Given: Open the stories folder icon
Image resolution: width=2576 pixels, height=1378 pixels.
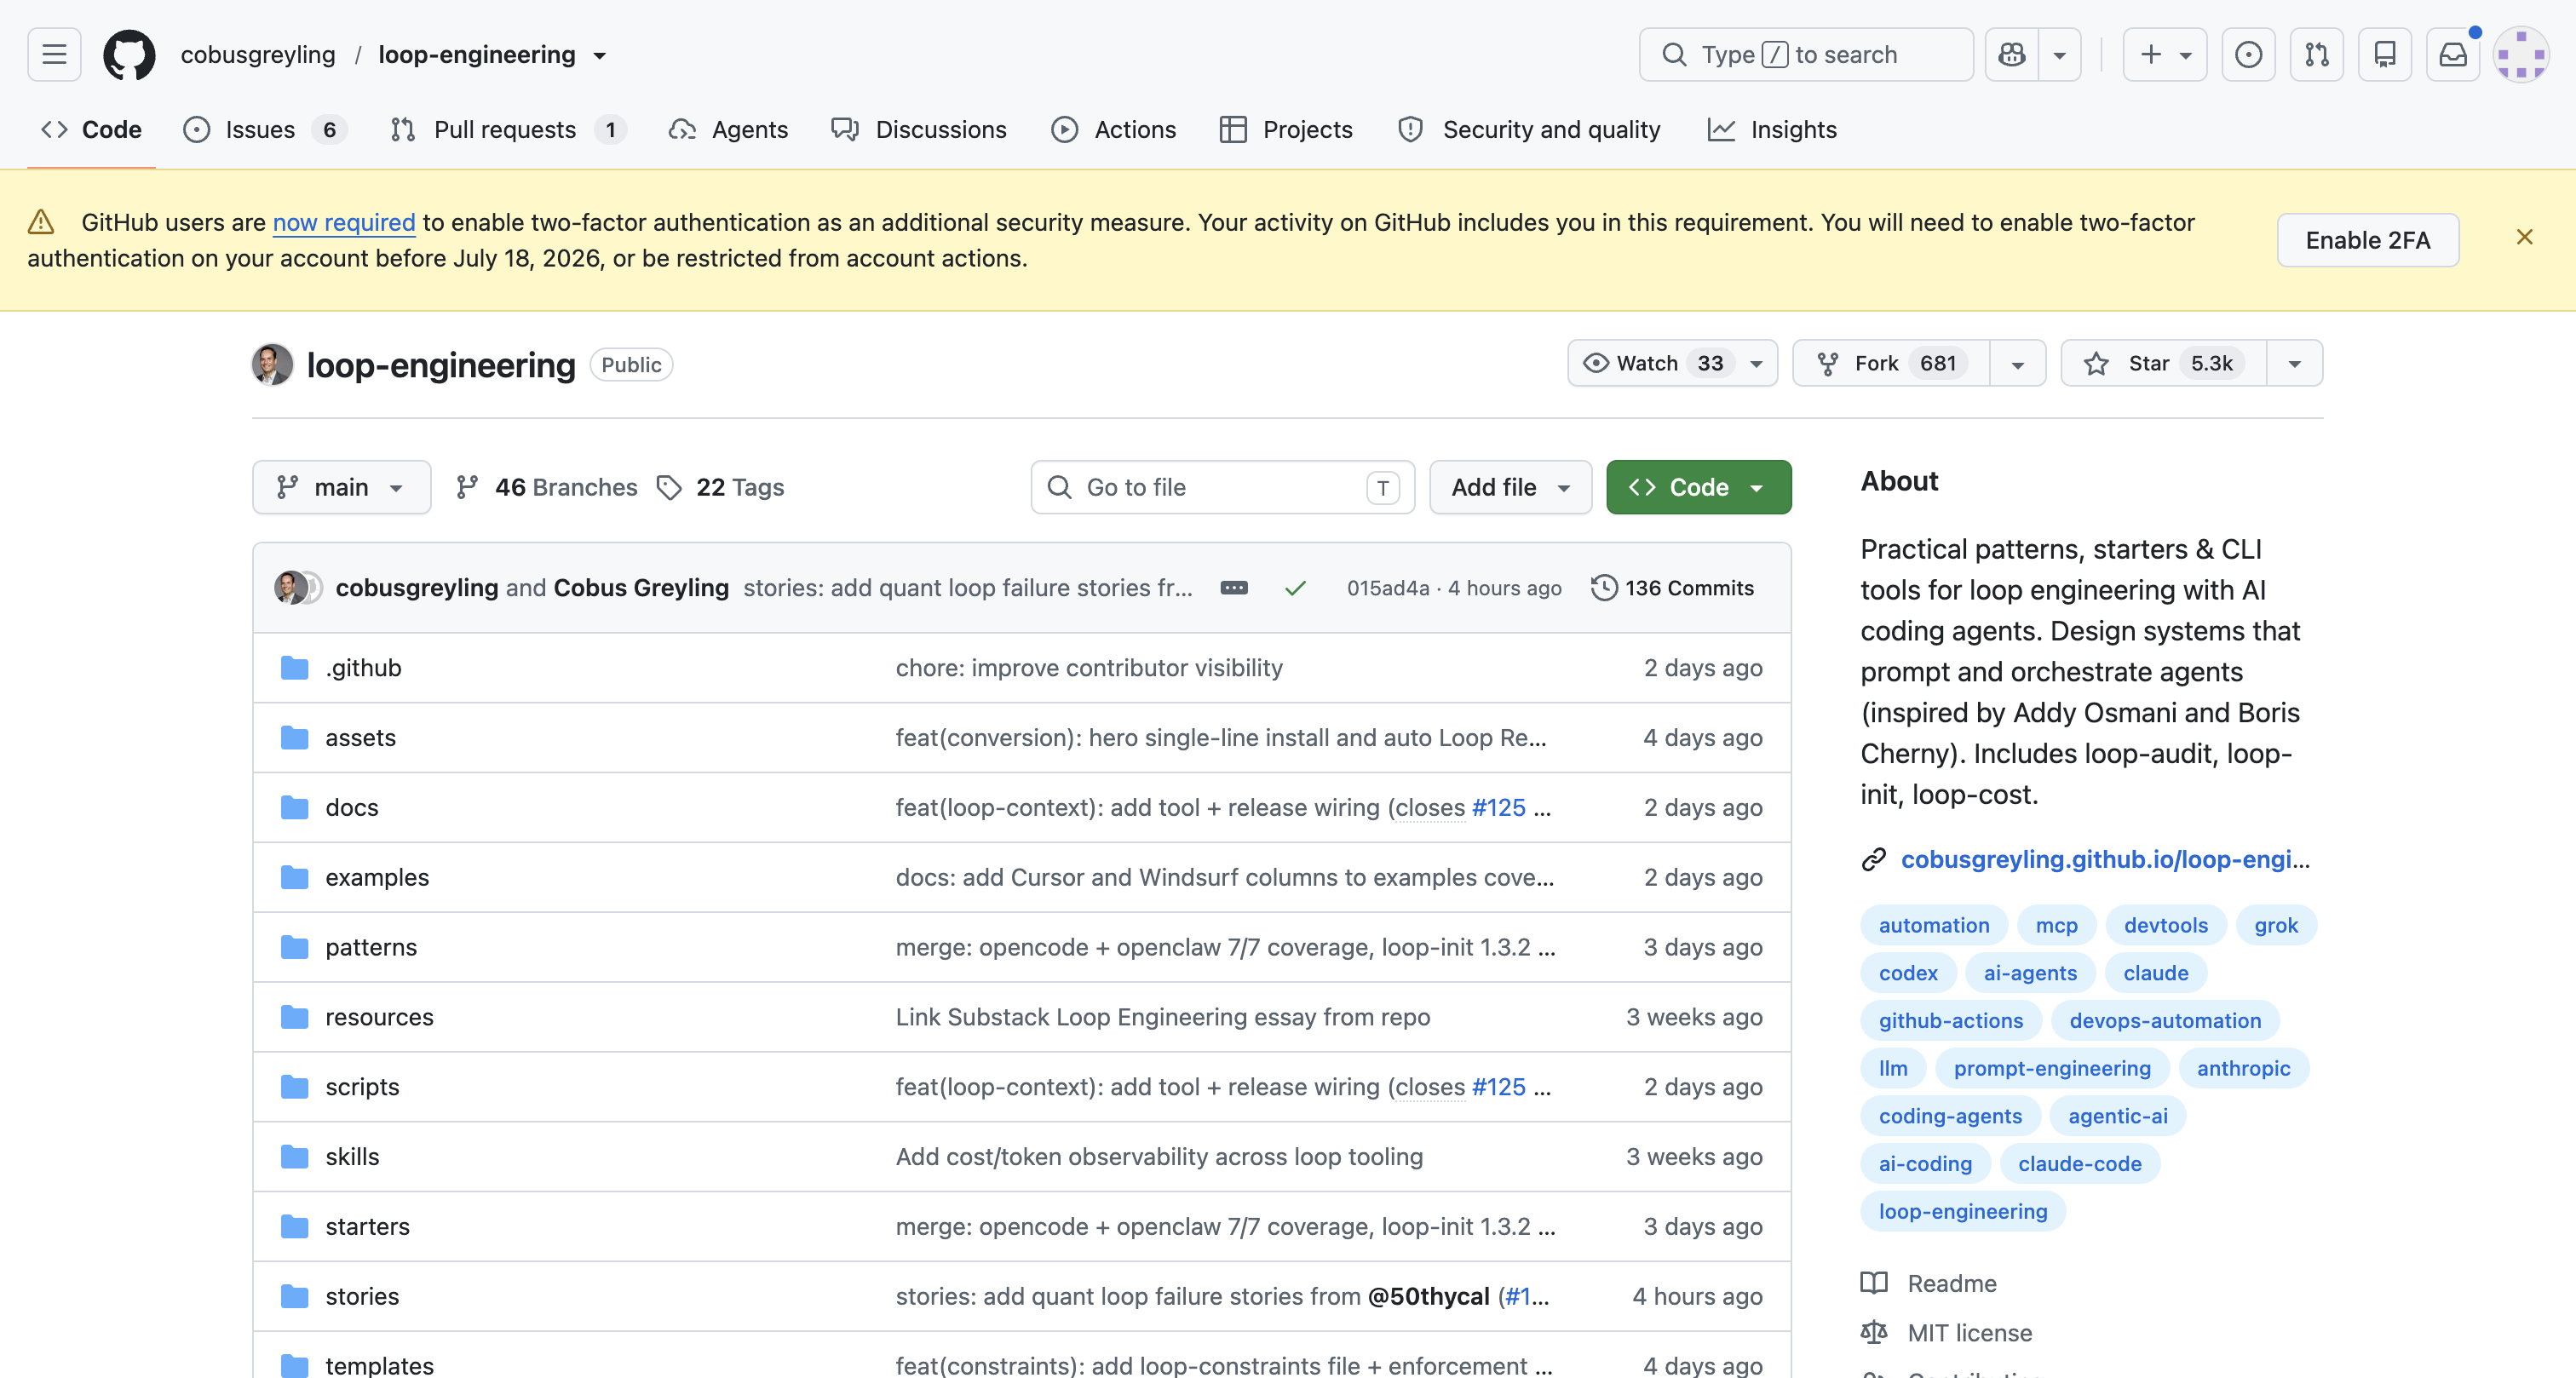Looking at the screenshot, I should (x=294, y=1297).
